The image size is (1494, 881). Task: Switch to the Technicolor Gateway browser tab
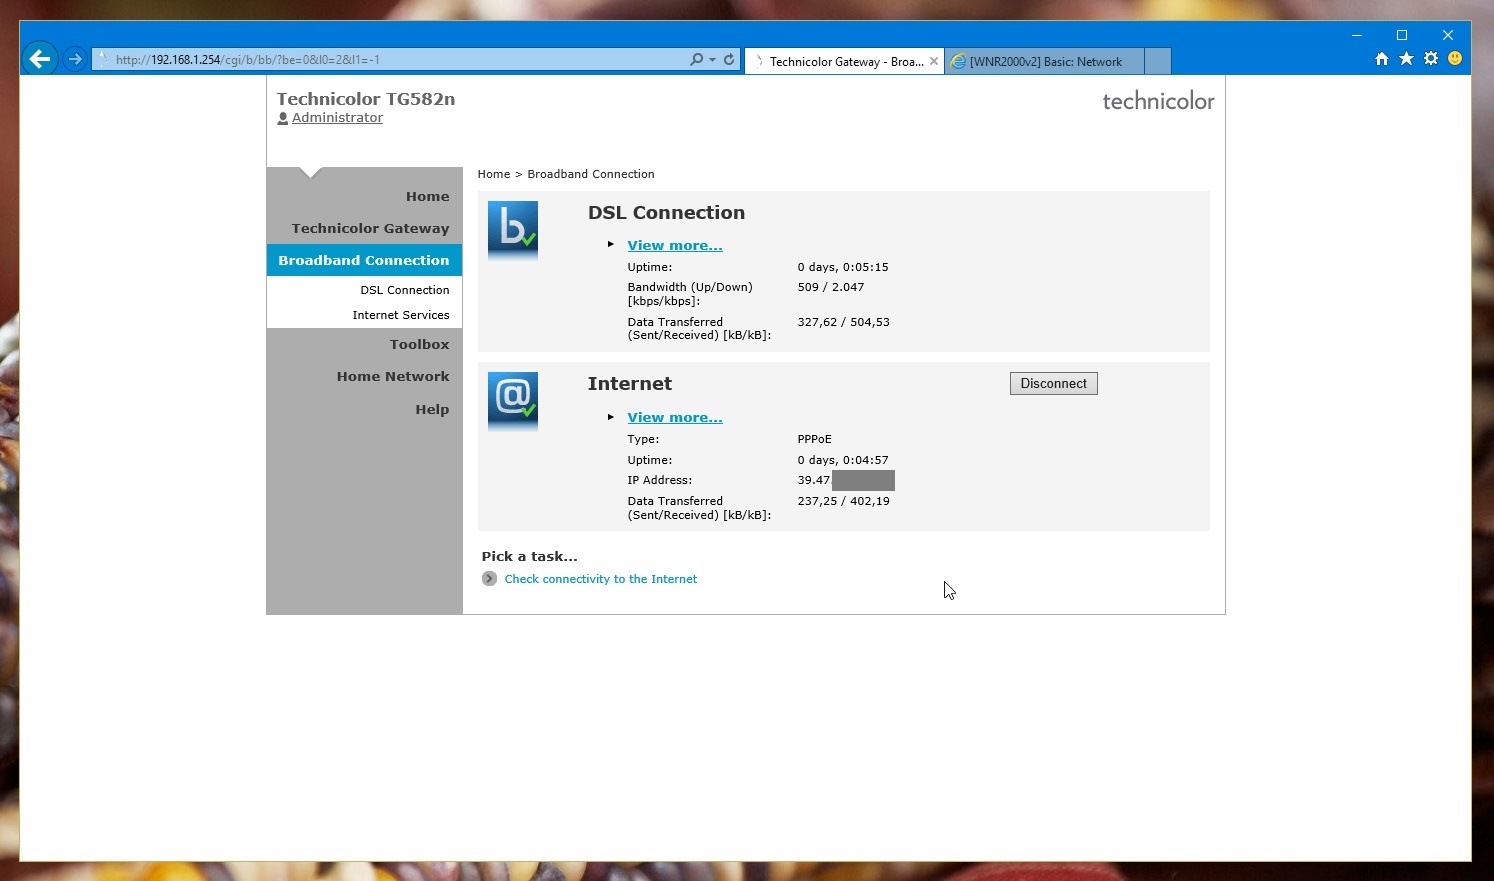click(844, 61)
